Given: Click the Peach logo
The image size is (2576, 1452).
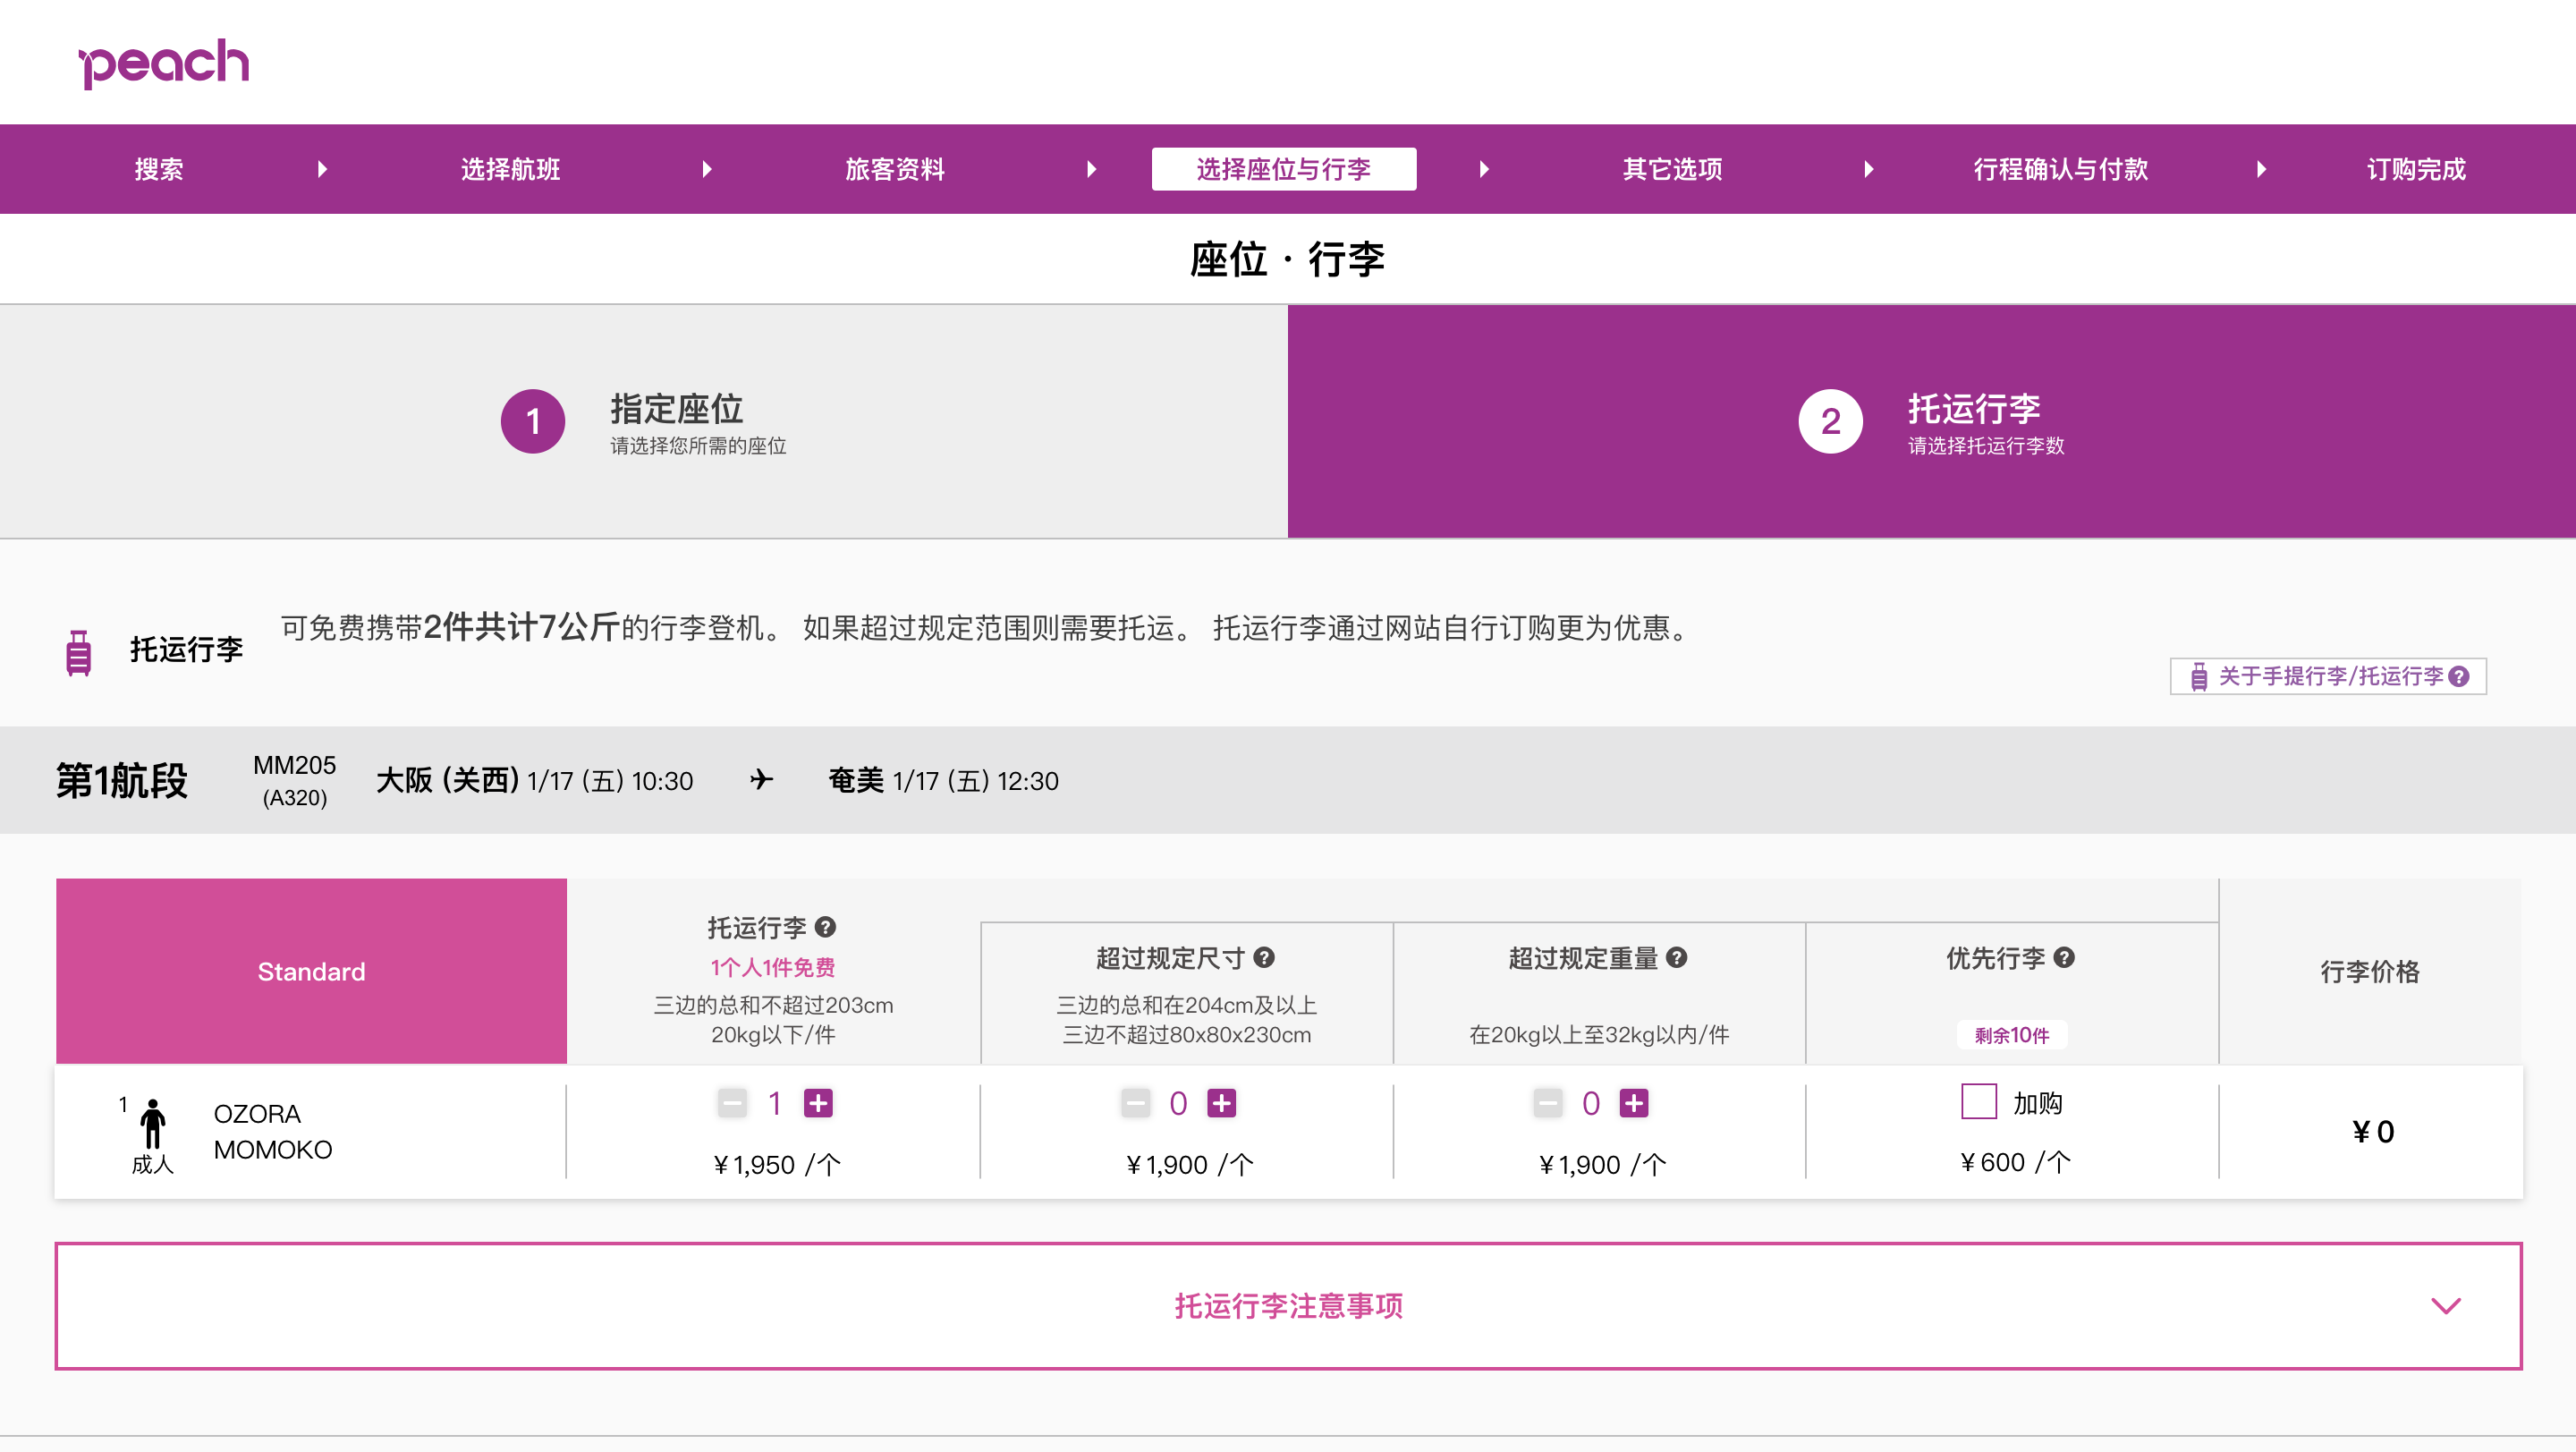Looking at the screenshot, I should (x=164, y=63).
